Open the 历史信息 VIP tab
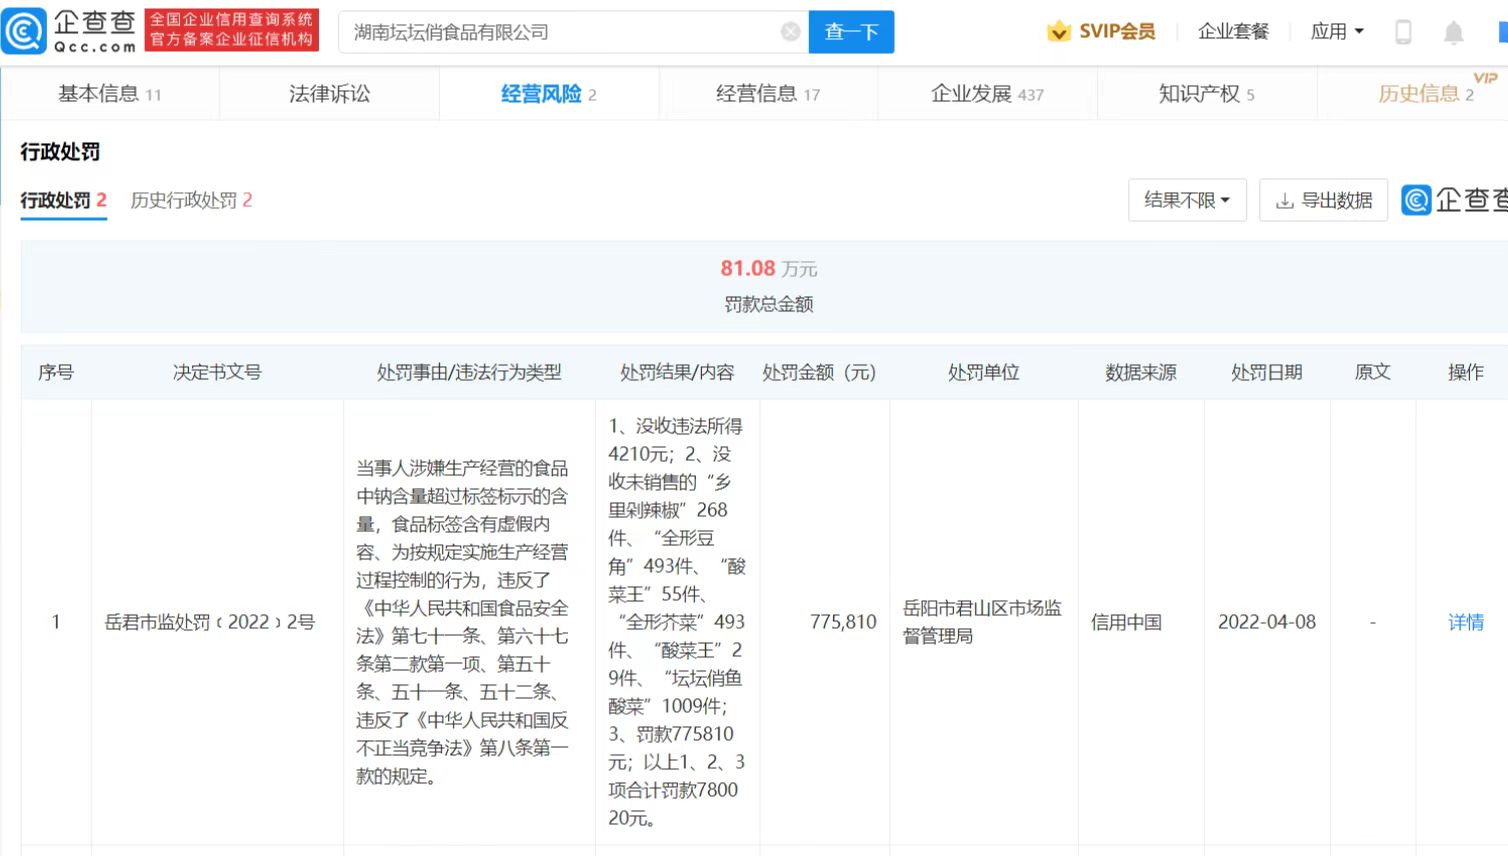1508x856 pixels. click(x=1425, y=94)
